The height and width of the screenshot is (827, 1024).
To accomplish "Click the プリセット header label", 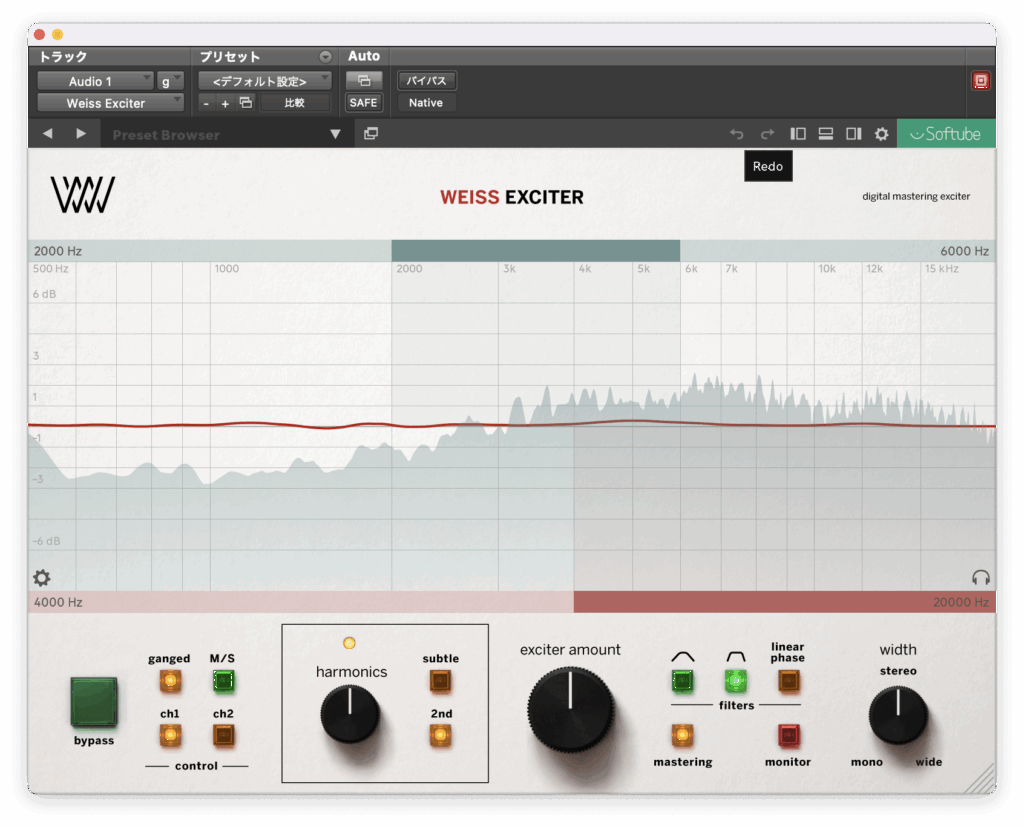I will tap(230, 57).
